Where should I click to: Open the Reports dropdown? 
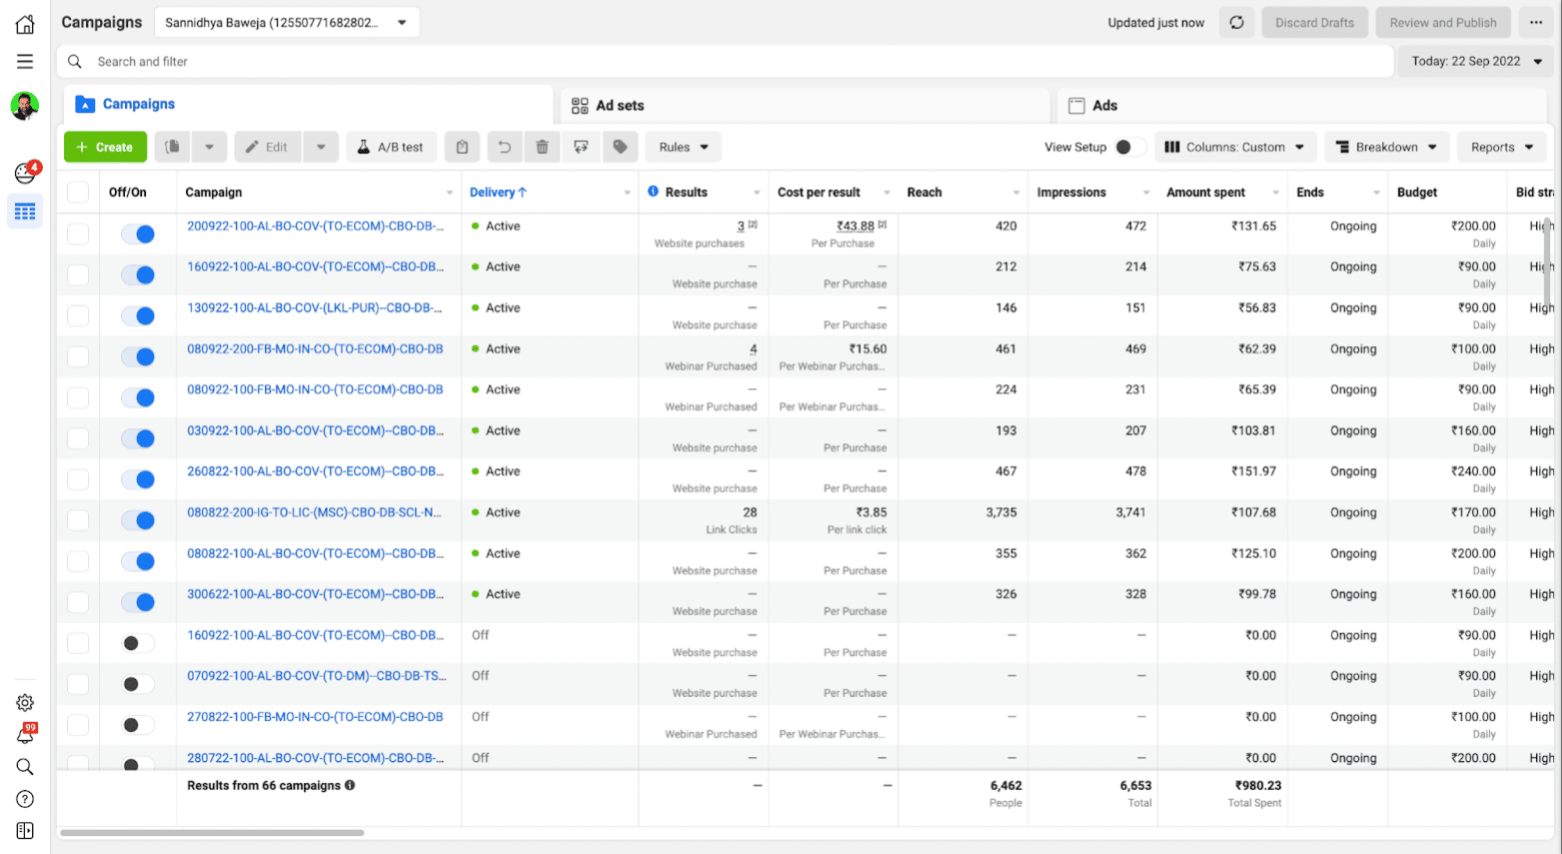(1502, 147)
